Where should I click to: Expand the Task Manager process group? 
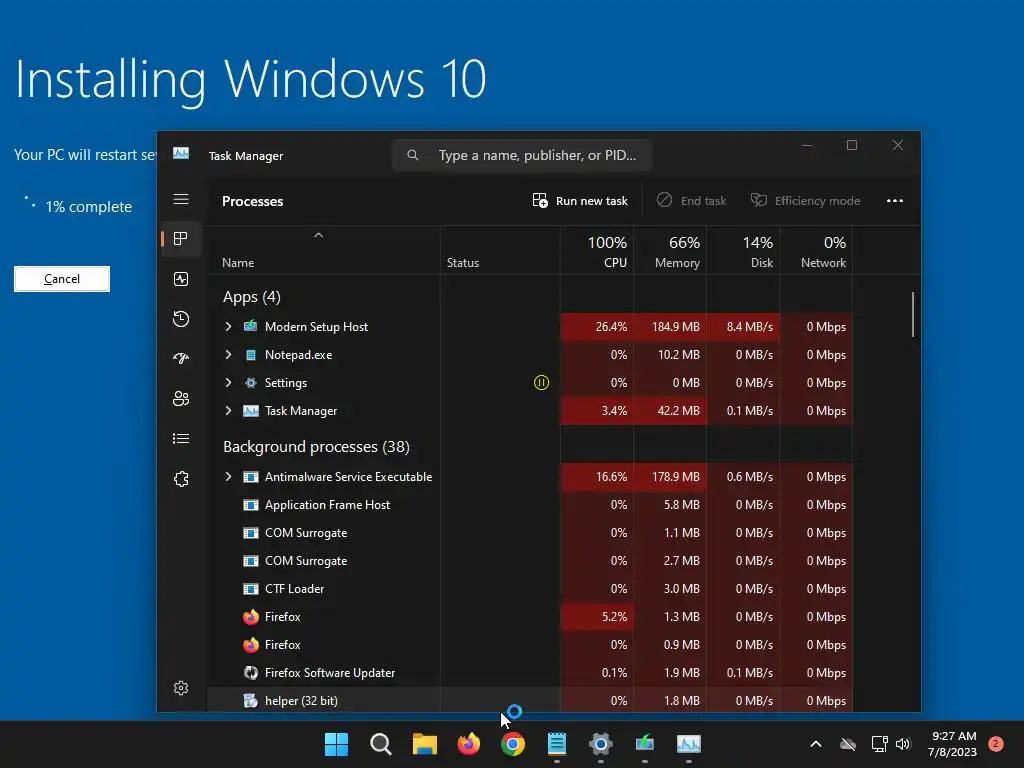[x=228, y=411]
